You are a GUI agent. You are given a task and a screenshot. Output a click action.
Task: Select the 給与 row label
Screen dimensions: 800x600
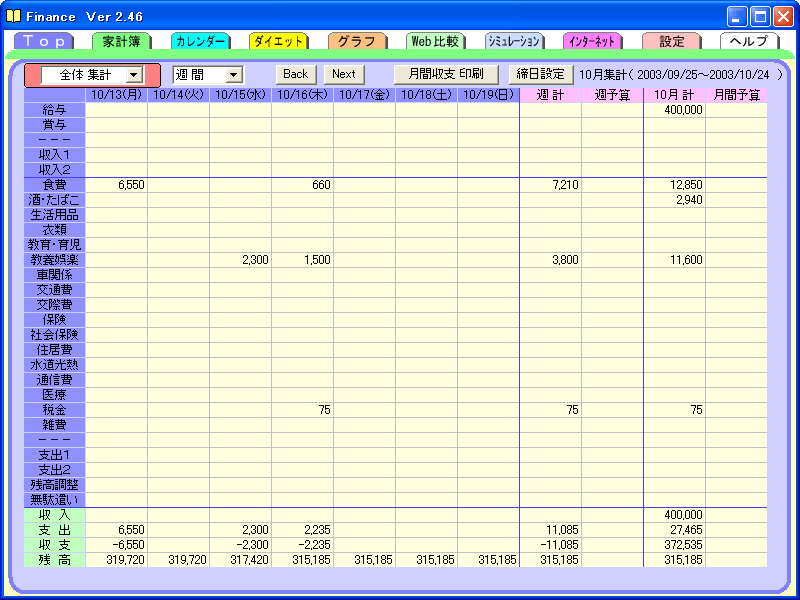tap(55, 110)
